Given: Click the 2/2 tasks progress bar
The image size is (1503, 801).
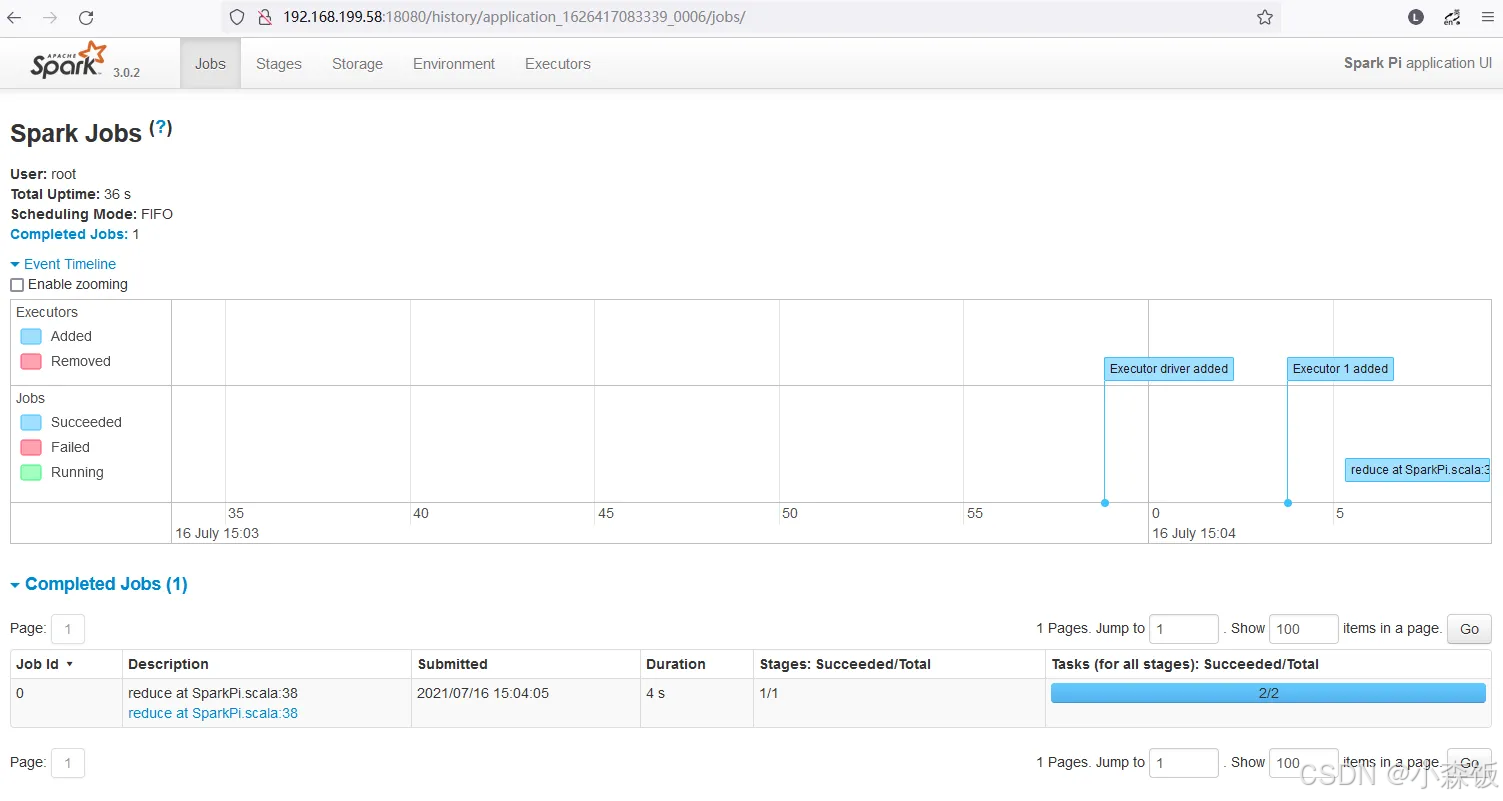Looking at the screenshot, I should click(1268, 693).
